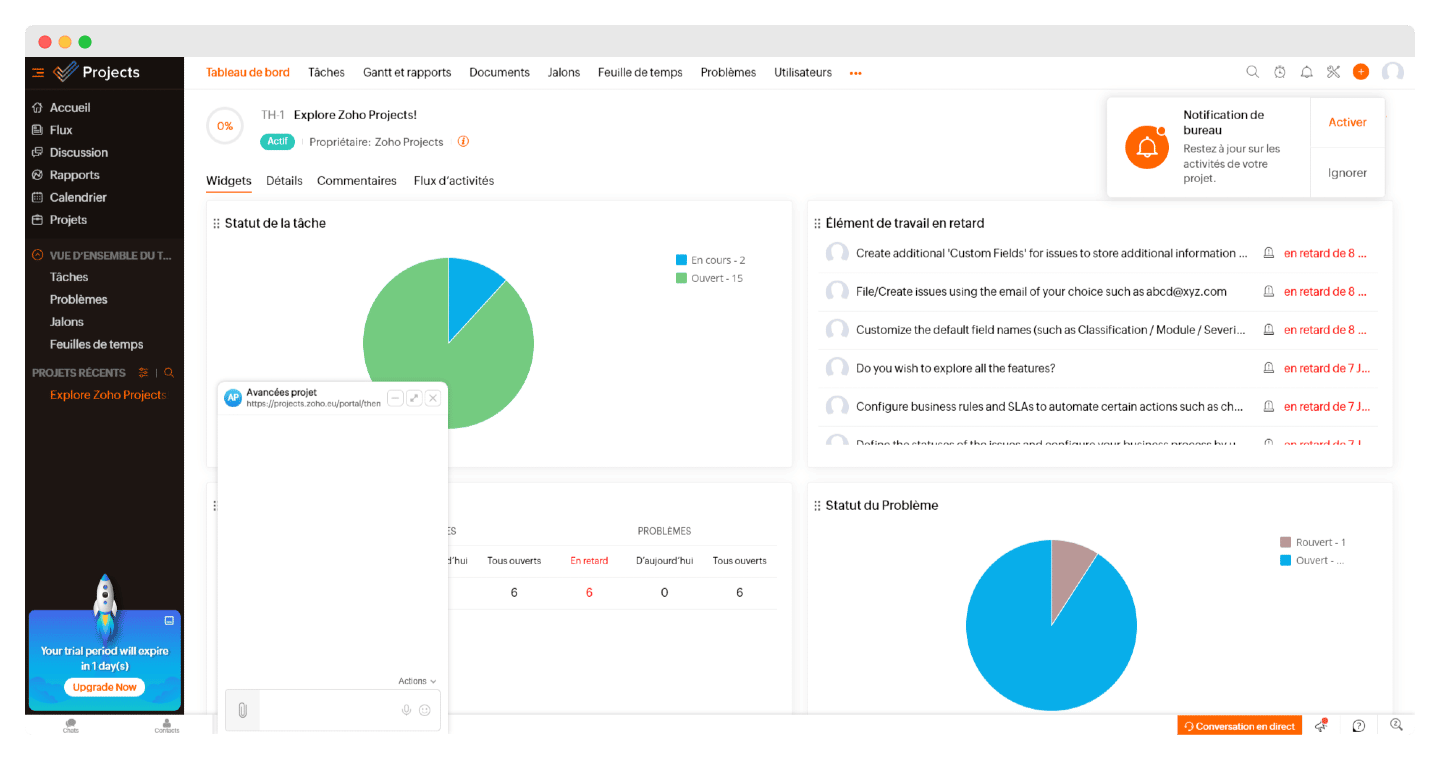Pop out the Avancées projet chat window
The width and height of the screenshot is (1440, 760).
(x=414, y=398)
